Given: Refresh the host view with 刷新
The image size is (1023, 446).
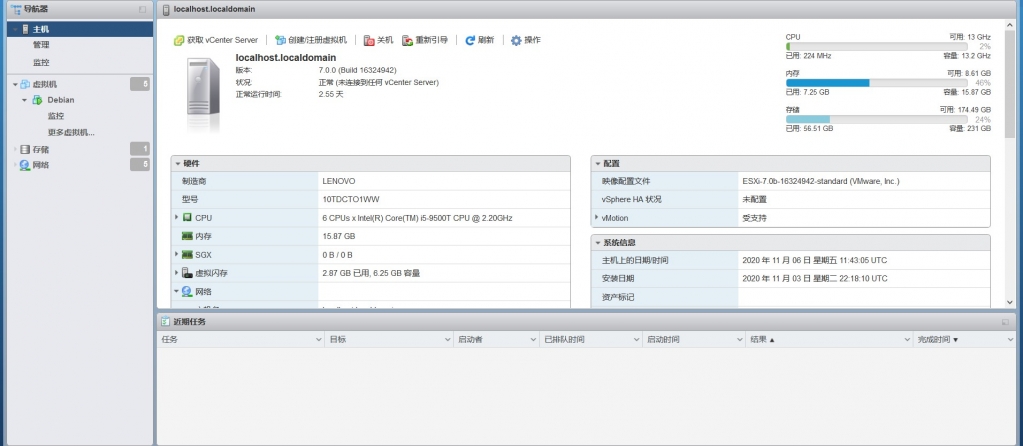Looking at the screenshot, I should click(480, 40).
